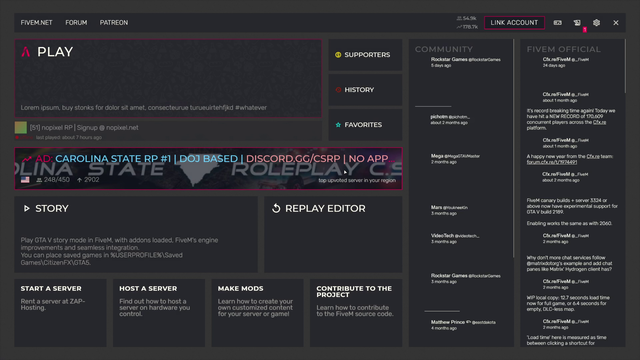The height and width of the screenshot is (360, 640).
Task: Click the LINK ACCOUNT button
Action: click(514, 22)
